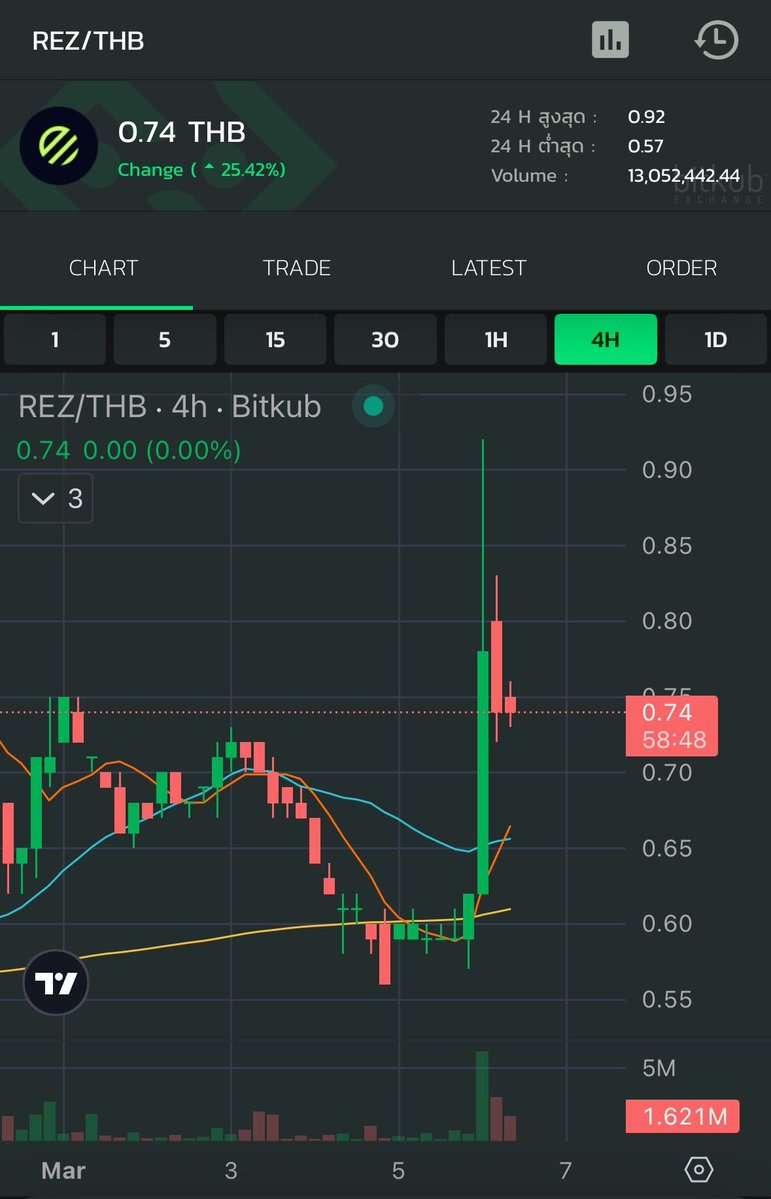Click the date 5 on time axis

[x=398, y=1169]
